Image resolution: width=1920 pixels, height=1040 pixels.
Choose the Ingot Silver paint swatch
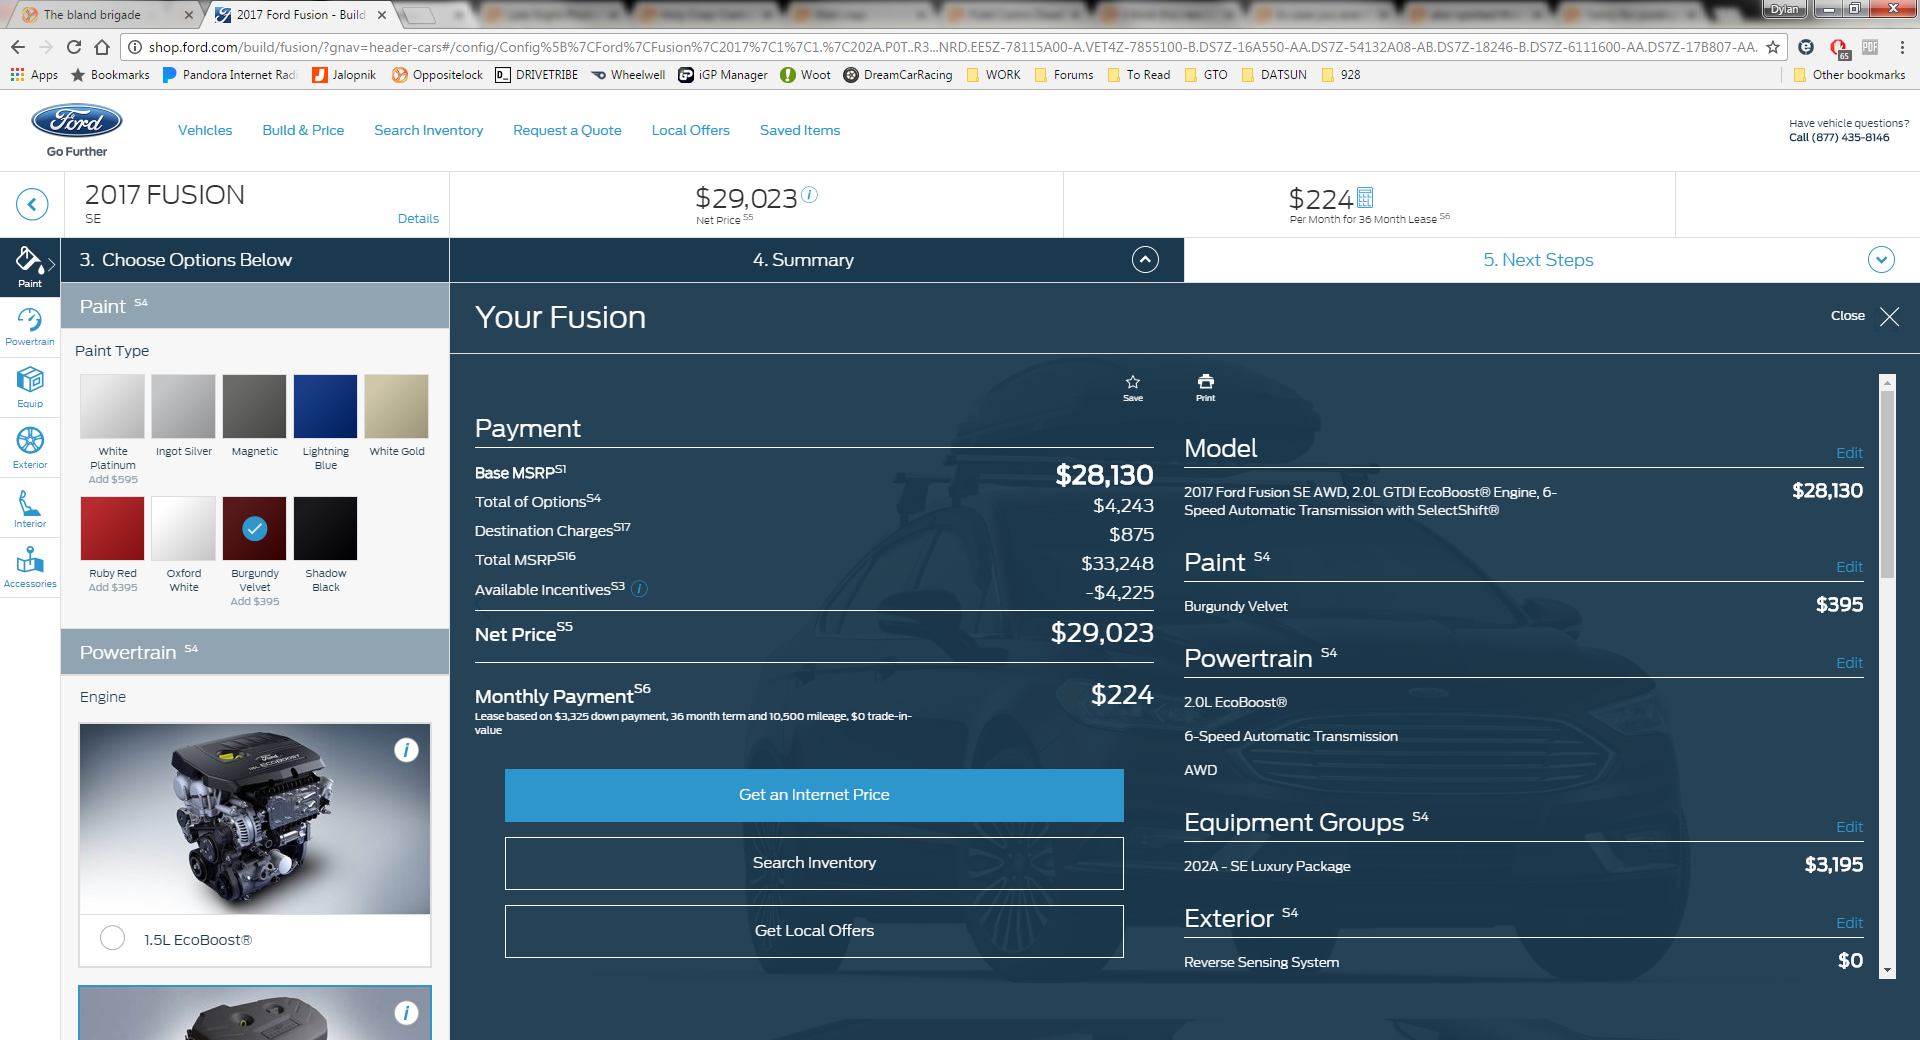(184, 406)
